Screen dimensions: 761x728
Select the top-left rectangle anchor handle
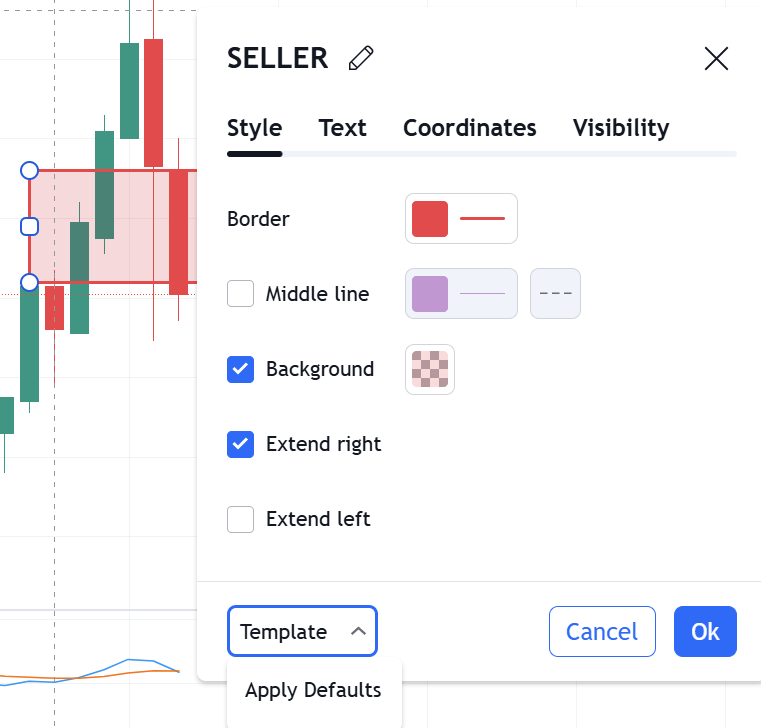point(30,170)
